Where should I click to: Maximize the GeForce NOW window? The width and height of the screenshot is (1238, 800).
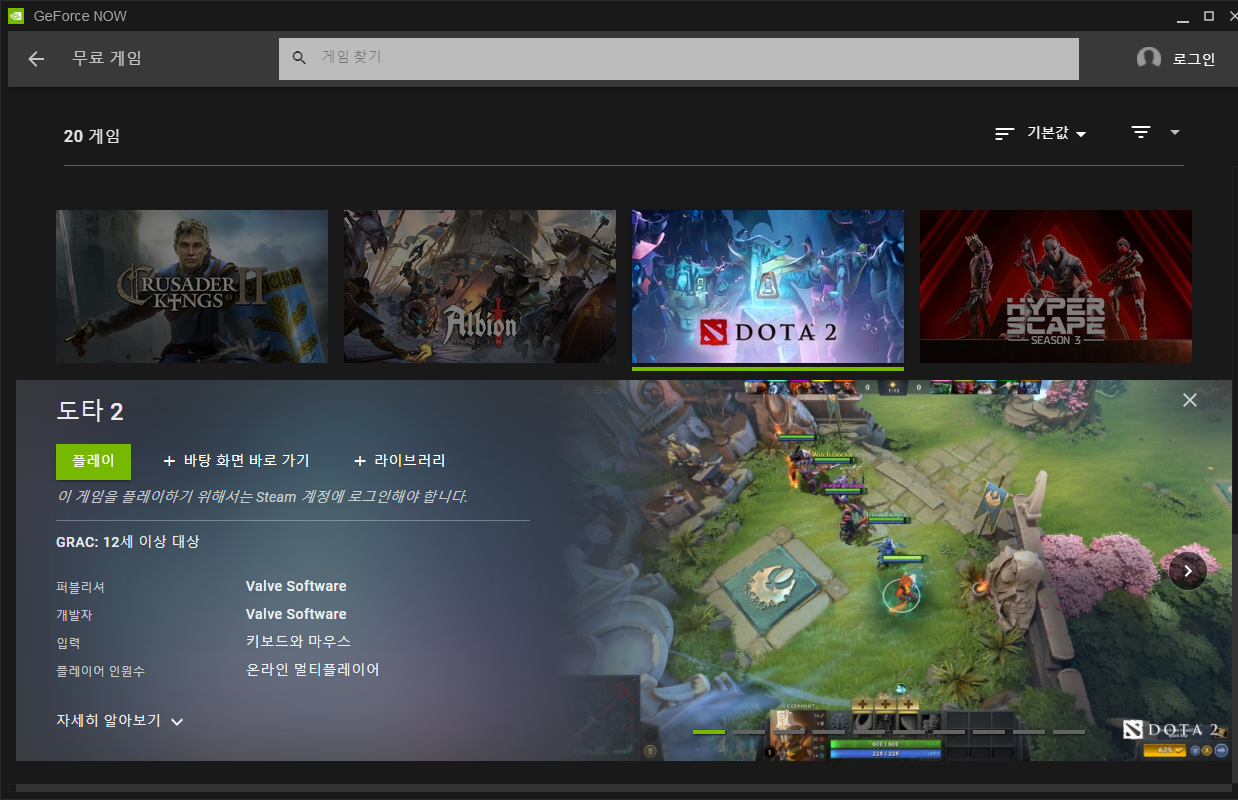coord(1208,16)
